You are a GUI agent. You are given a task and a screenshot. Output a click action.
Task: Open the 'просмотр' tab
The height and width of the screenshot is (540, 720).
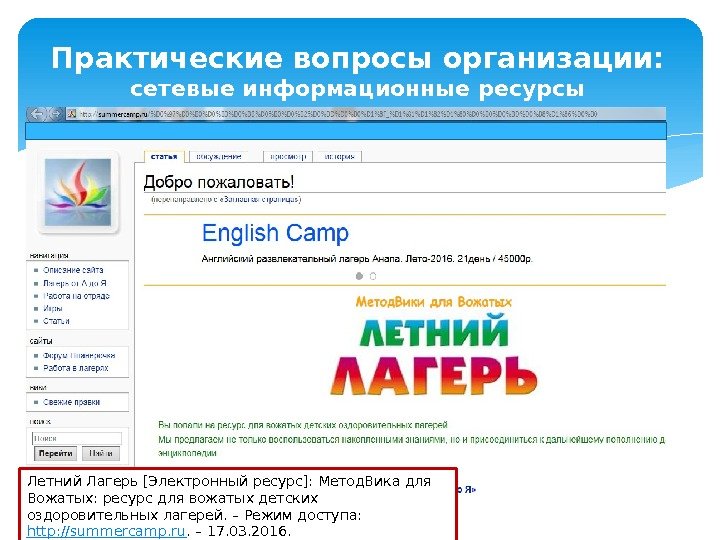[x=288, y=157]
